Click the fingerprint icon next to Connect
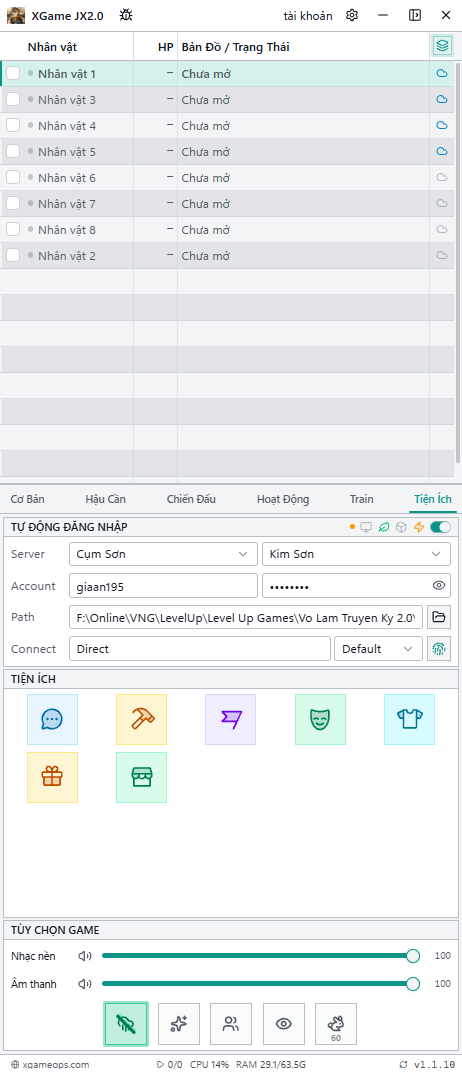The image size is (462, 1075). [439, 649]
